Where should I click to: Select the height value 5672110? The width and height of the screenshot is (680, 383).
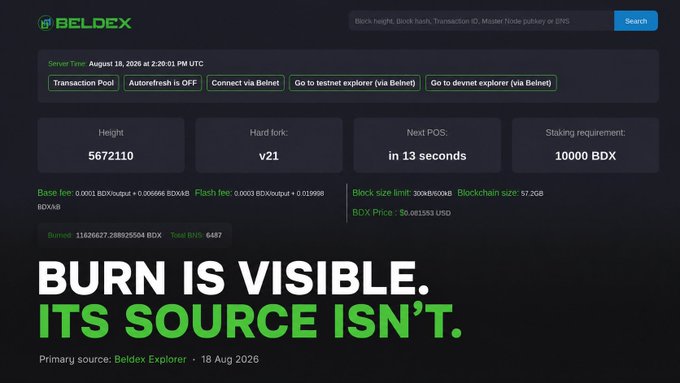[111, 156]
